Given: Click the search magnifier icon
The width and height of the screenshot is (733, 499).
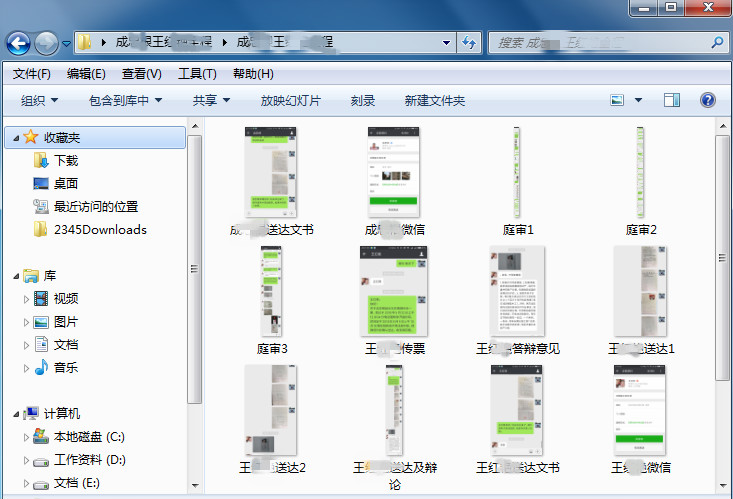Looking at the screenshot, I should click(717, 43).
